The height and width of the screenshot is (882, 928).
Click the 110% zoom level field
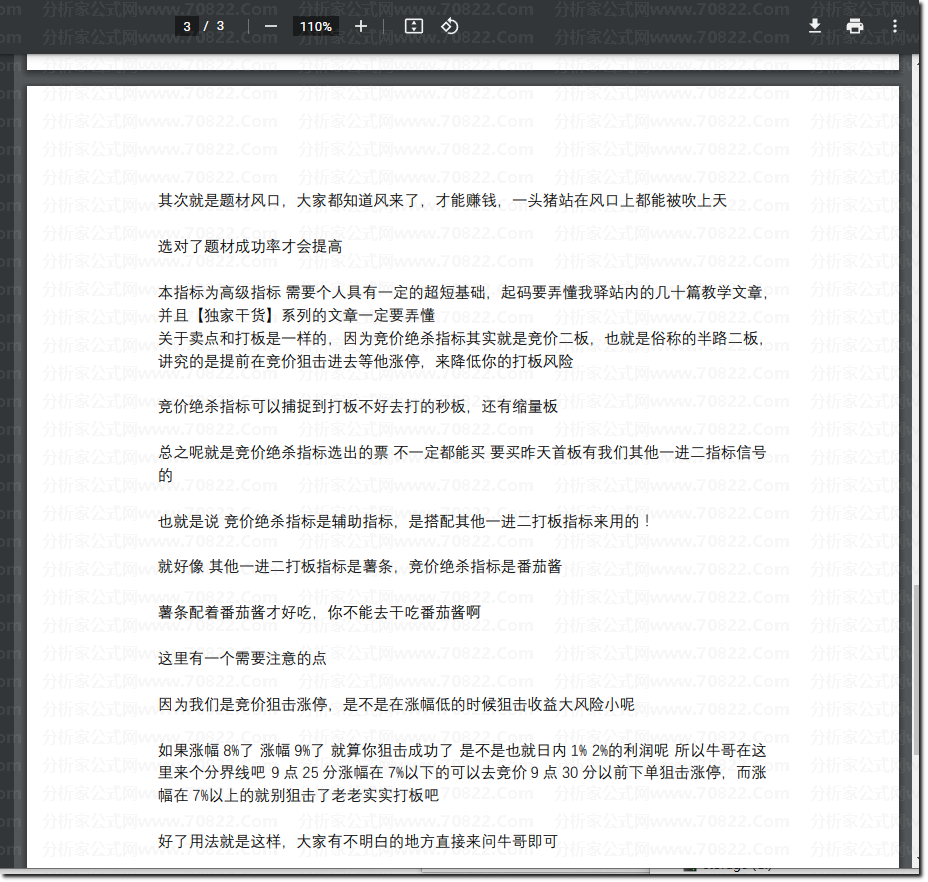click(x=316, y=26)
